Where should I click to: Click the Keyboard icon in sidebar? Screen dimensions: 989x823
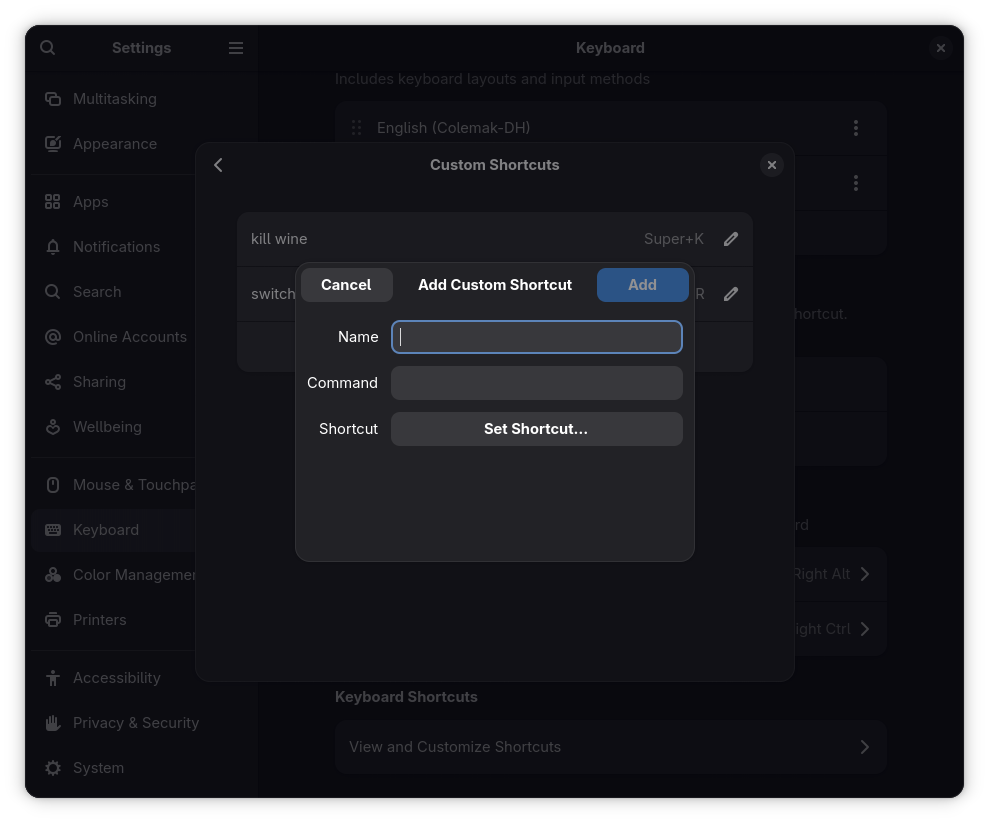[53, 530]
